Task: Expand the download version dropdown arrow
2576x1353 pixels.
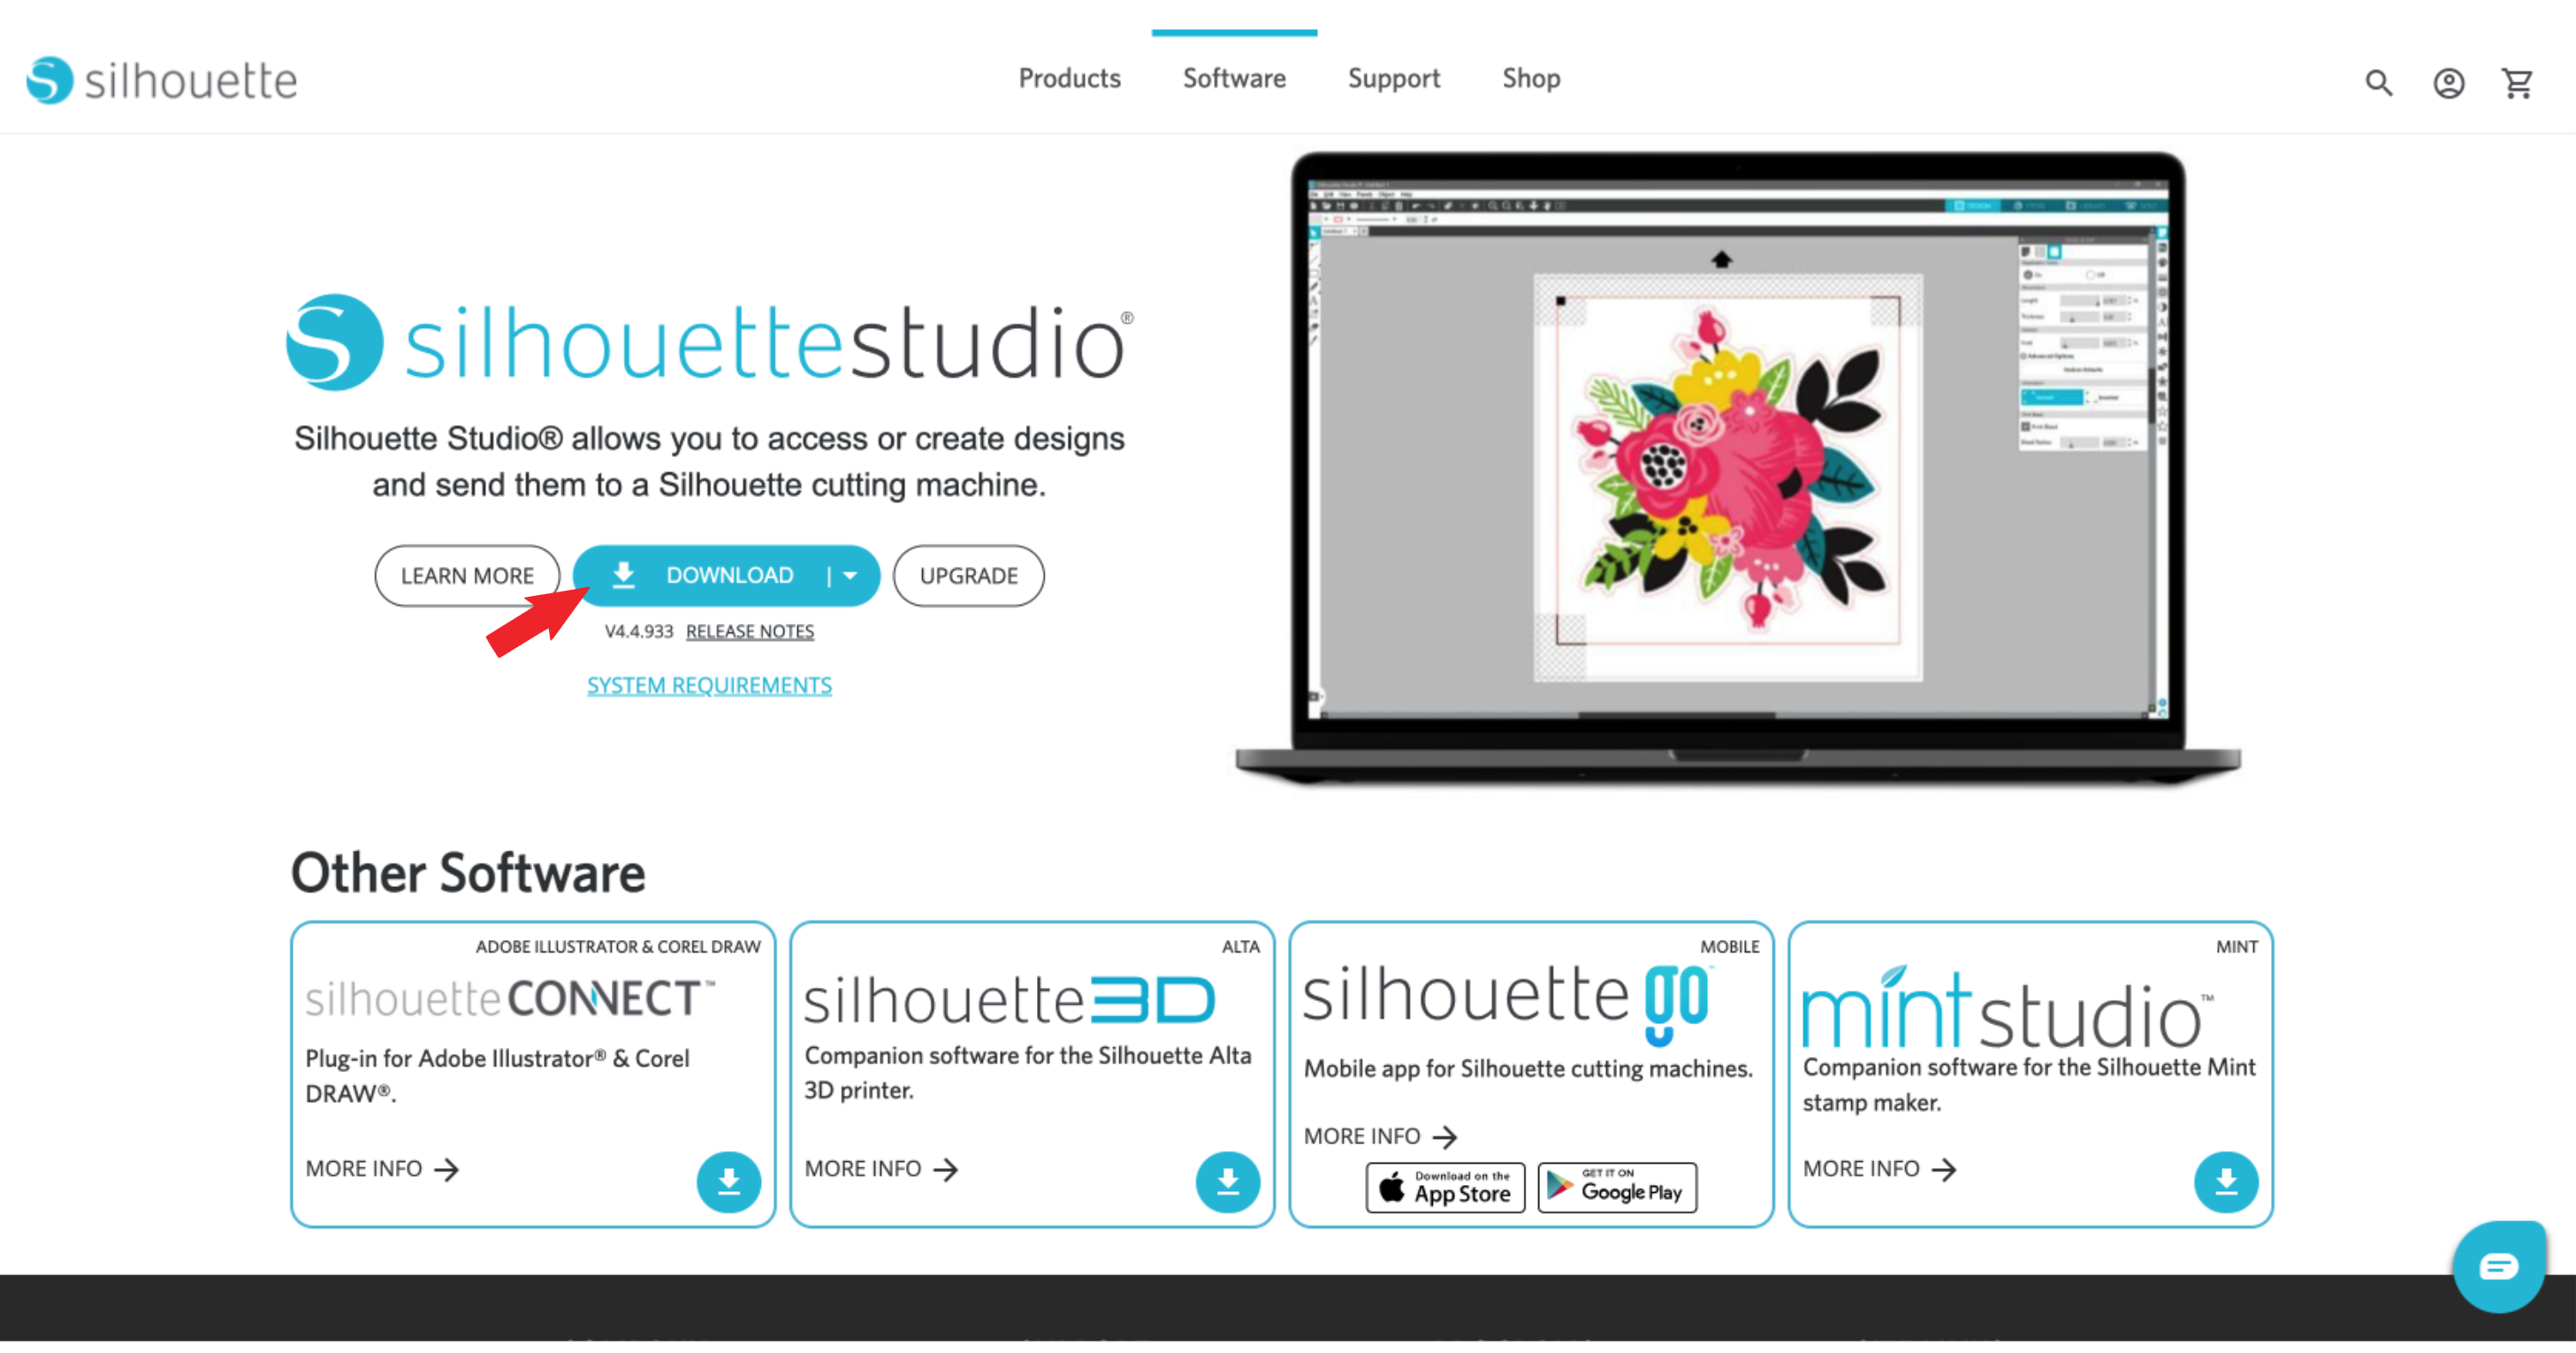Action: [x=852, y=574]
